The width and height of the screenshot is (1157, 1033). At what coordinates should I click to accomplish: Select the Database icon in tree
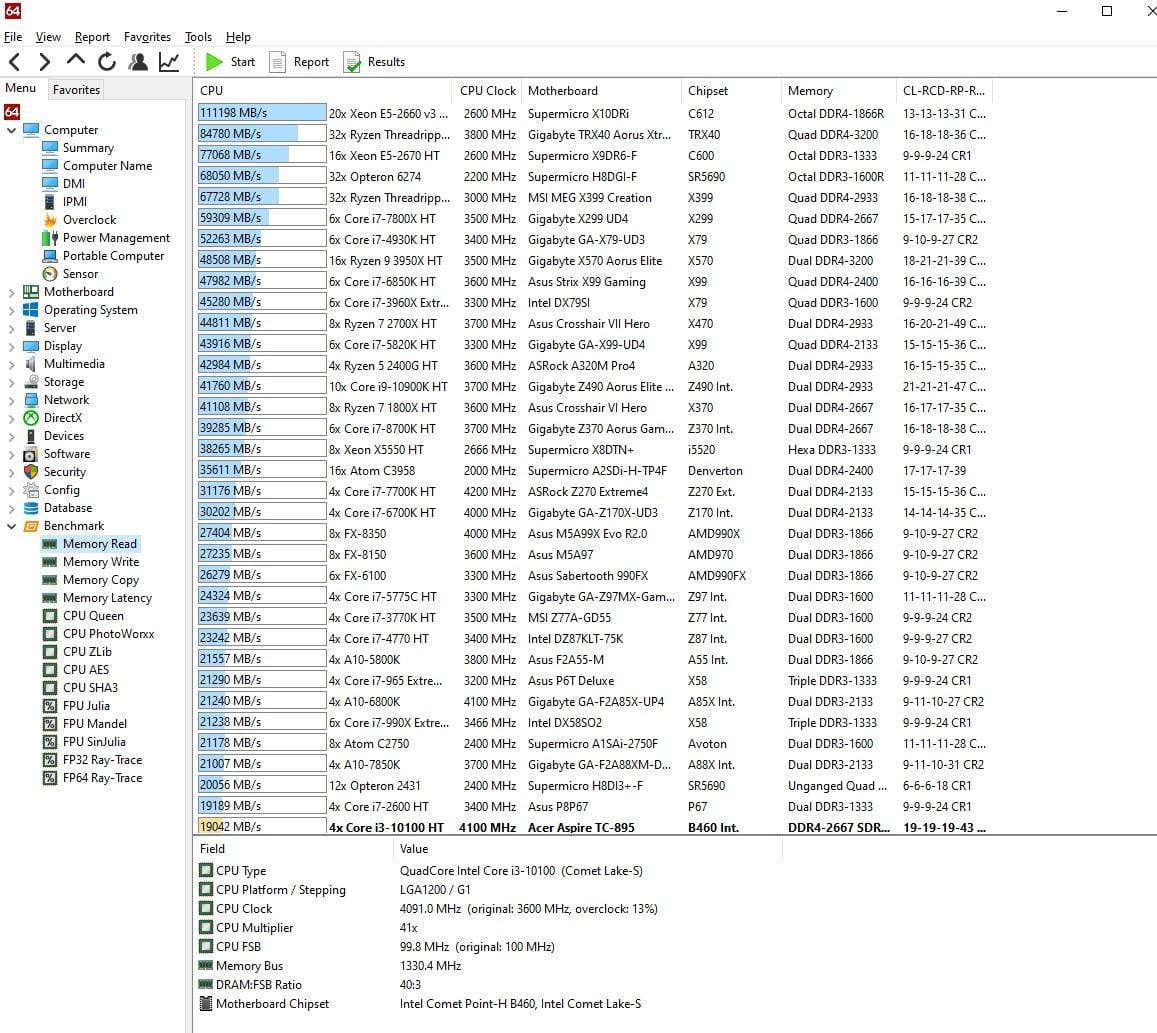[31, 508]
